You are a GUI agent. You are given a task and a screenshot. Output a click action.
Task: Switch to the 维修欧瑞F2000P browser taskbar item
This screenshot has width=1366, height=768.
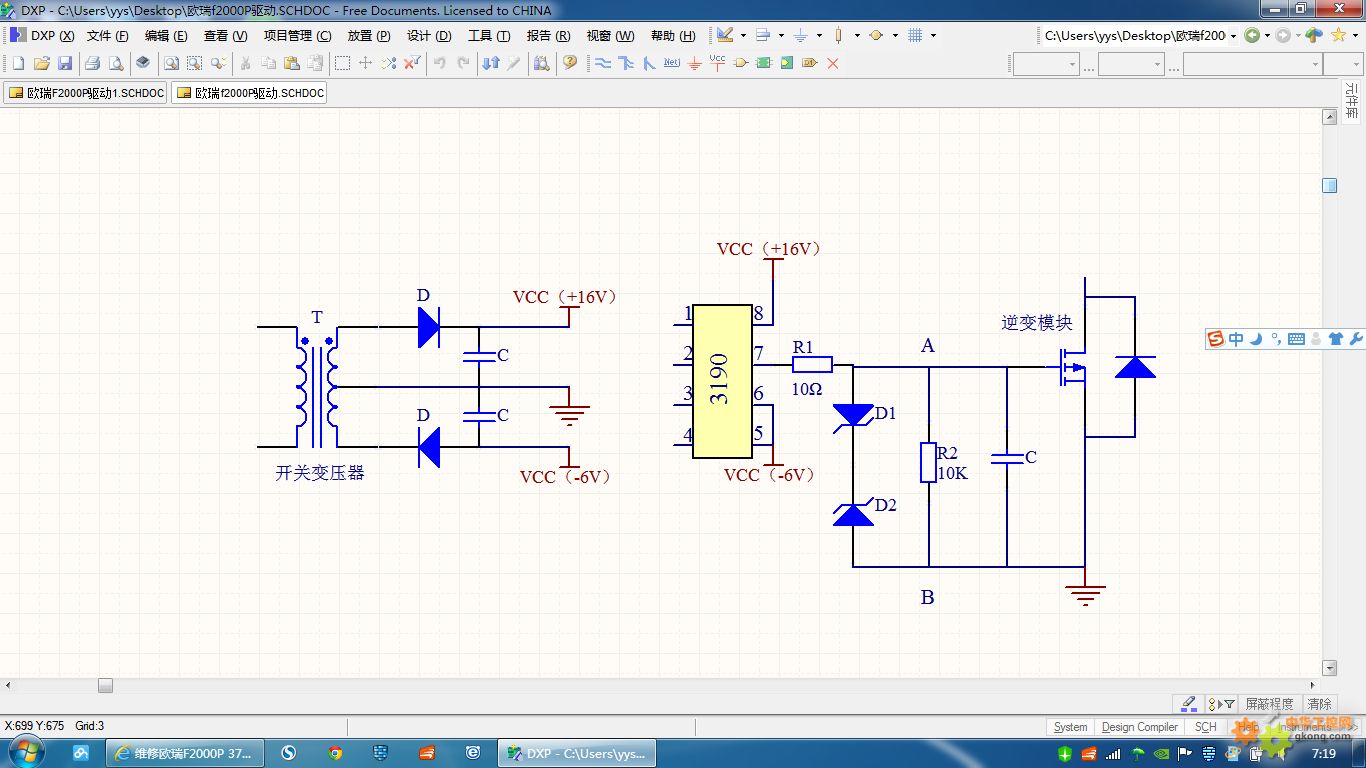pyautogui.click(x=185, y=753)
